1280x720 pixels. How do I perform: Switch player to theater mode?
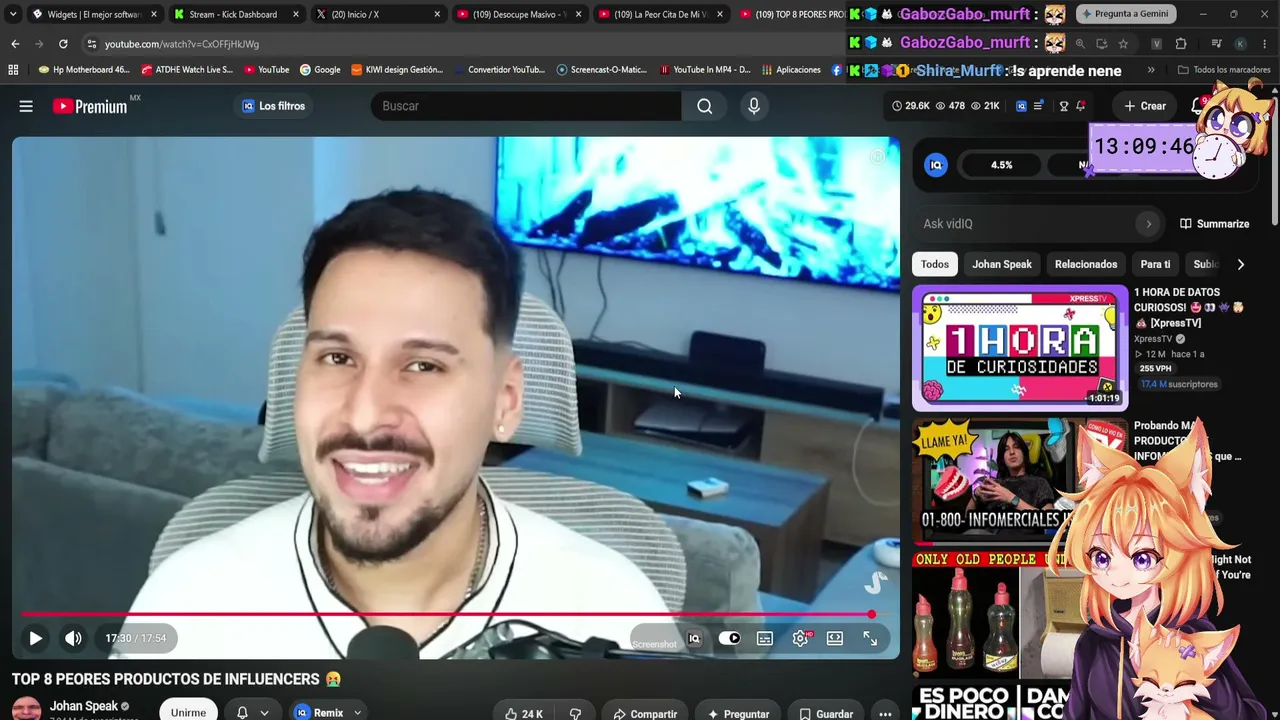835,639
